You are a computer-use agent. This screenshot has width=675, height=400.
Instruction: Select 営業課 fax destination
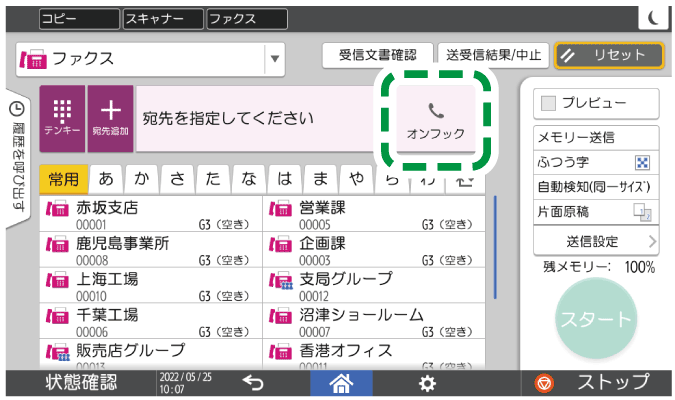(374, 214)
